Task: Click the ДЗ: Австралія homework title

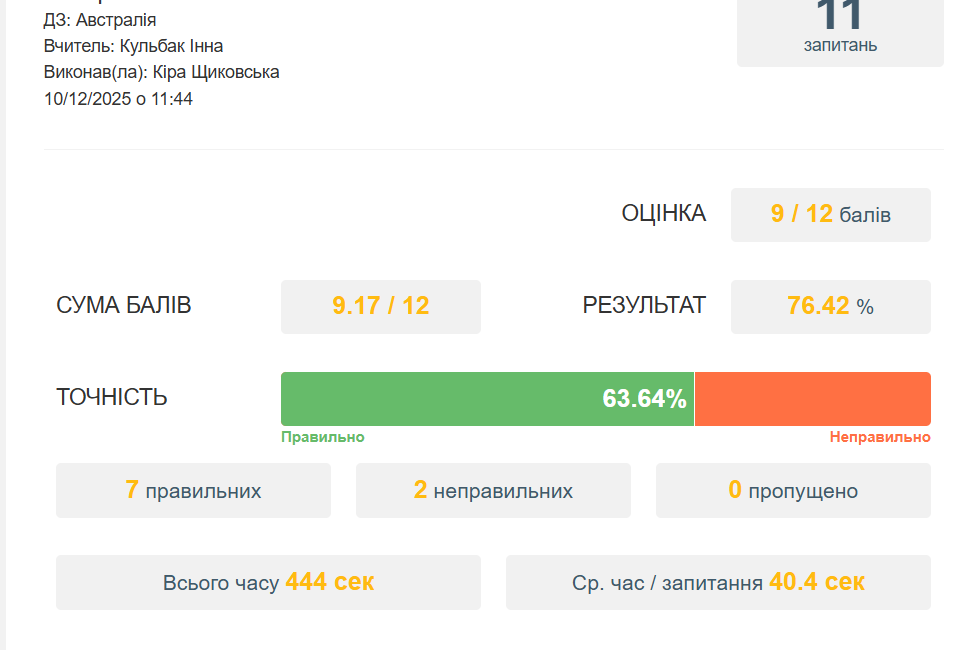Action: [100, 20]
